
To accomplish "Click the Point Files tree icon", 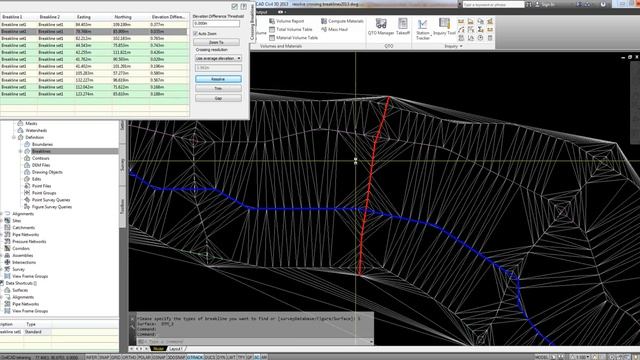I will click(x=27, y=186).
